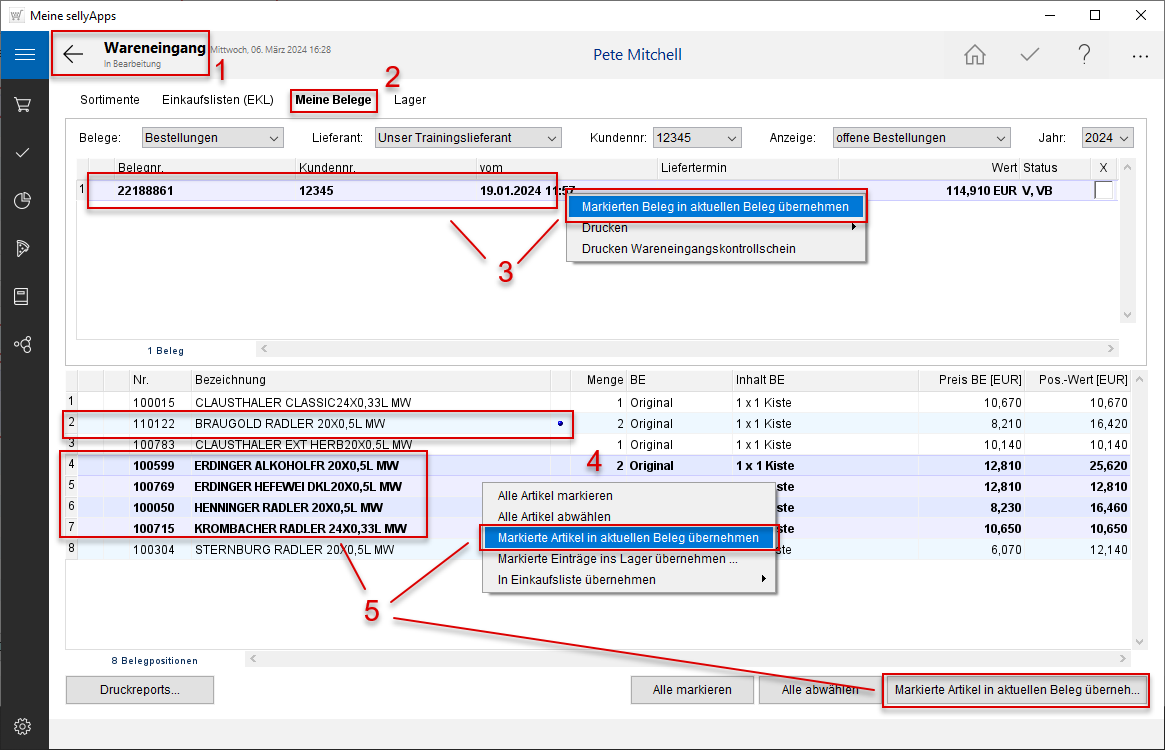Switch to the Einkaufslisten (EKL) tab
Viewport: 1165px width, 750px height.
point(216,100)
